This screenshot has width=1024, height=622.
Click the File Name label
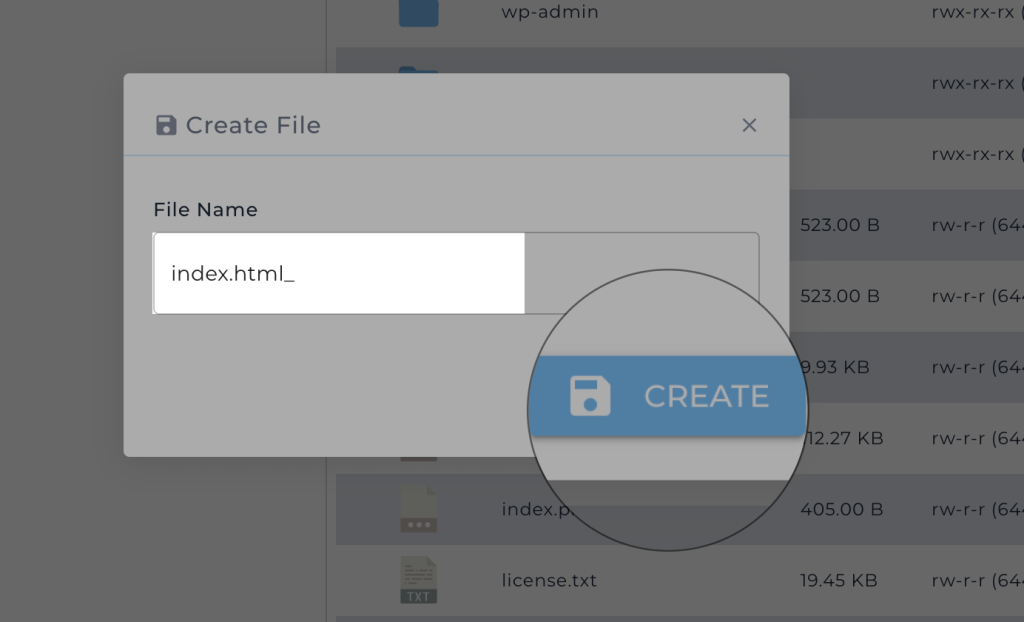click(x=205, y=210)
